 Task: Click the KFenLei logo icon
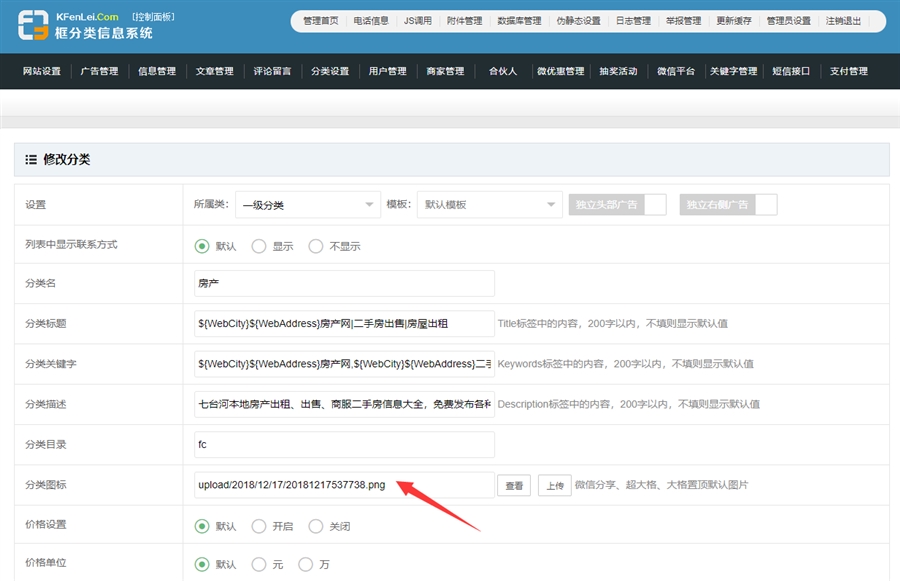point(32,25)
